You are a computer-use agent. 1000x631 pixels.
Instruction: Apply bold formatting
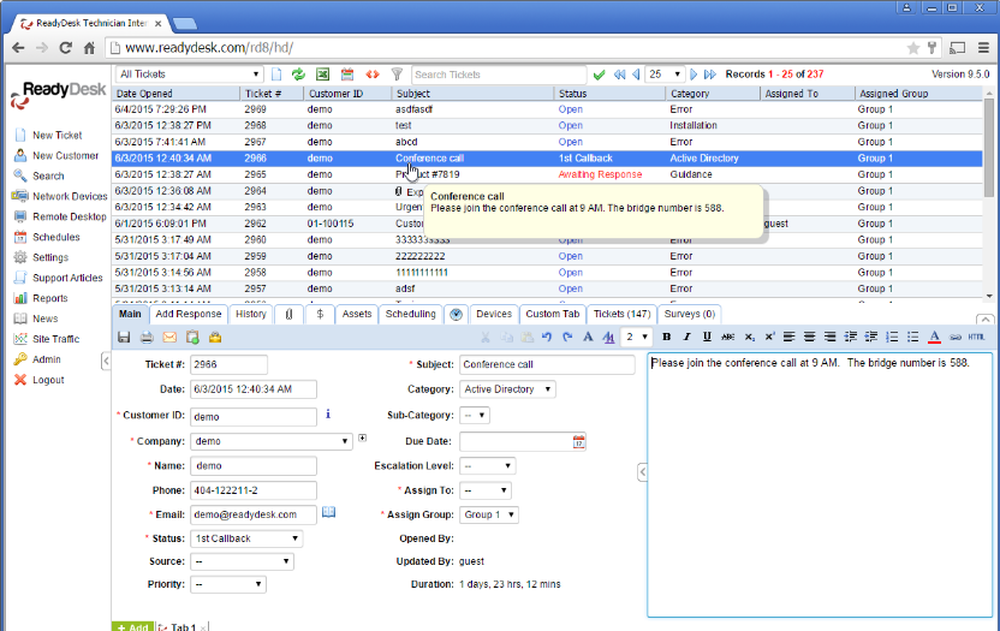[x=666, y=337]
